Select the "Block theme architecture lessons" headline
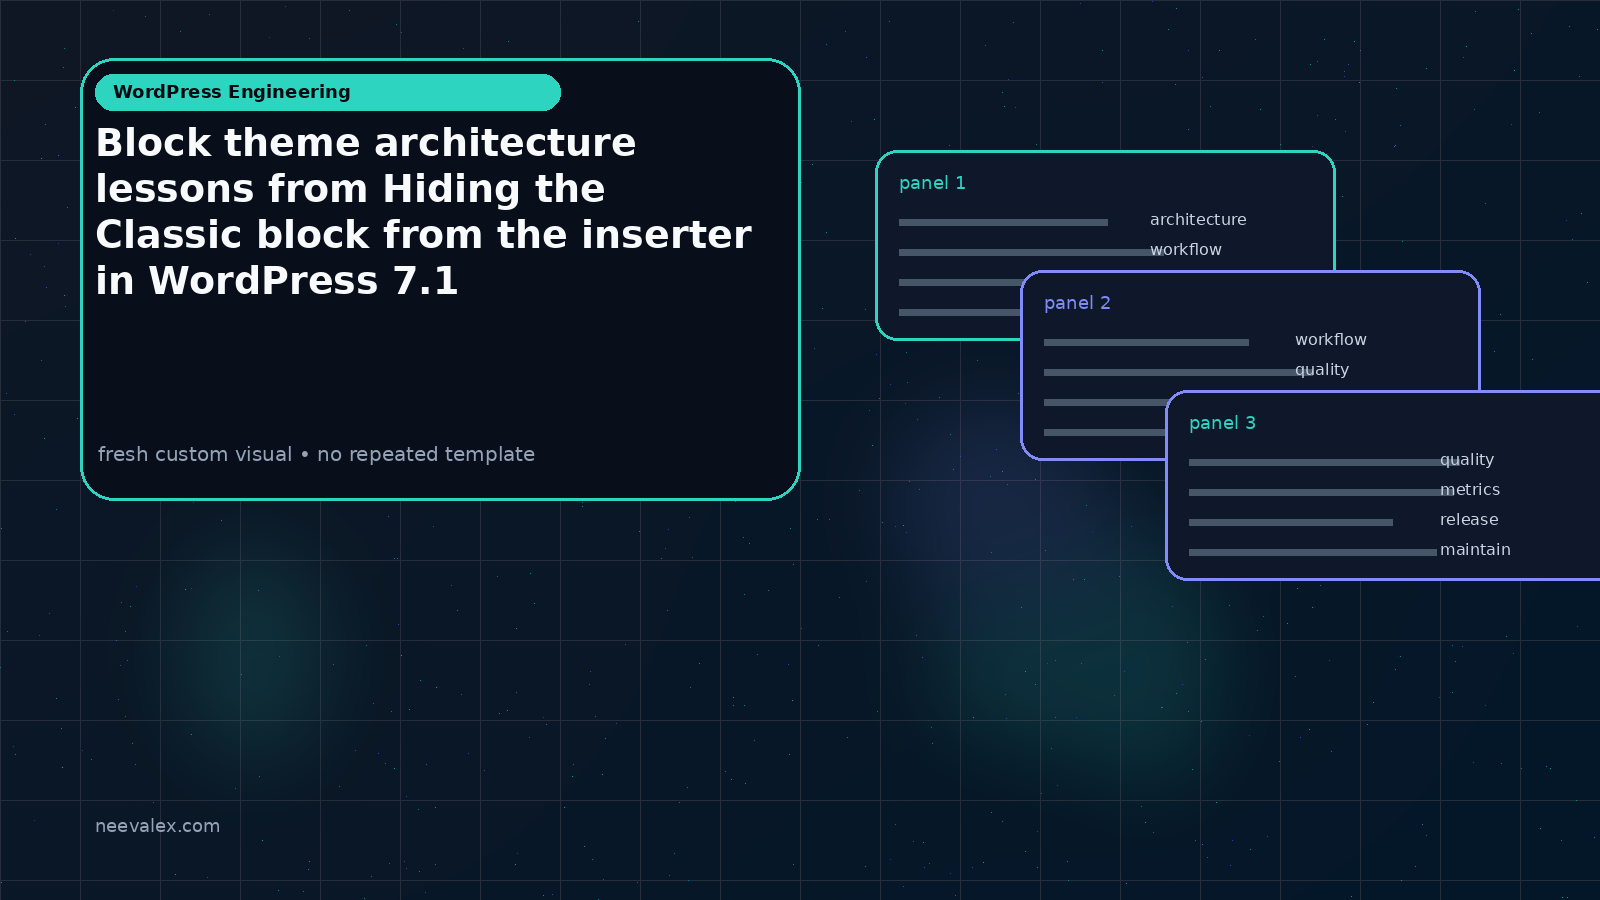The image size is (1600, 900). [423, 212]
